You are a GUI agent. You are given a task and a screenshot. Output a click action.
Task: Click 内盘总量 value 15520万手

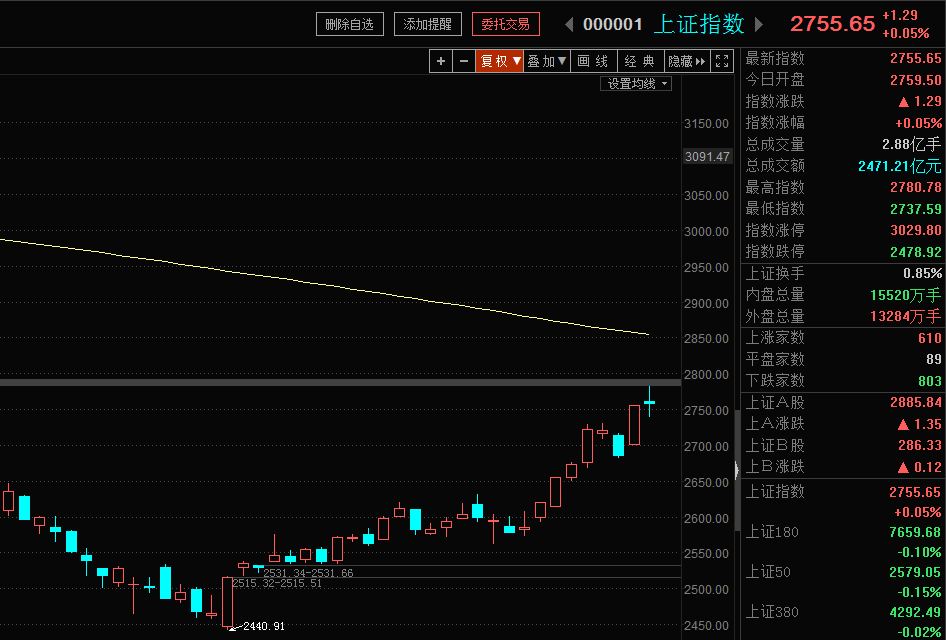[x=906, y=295]
